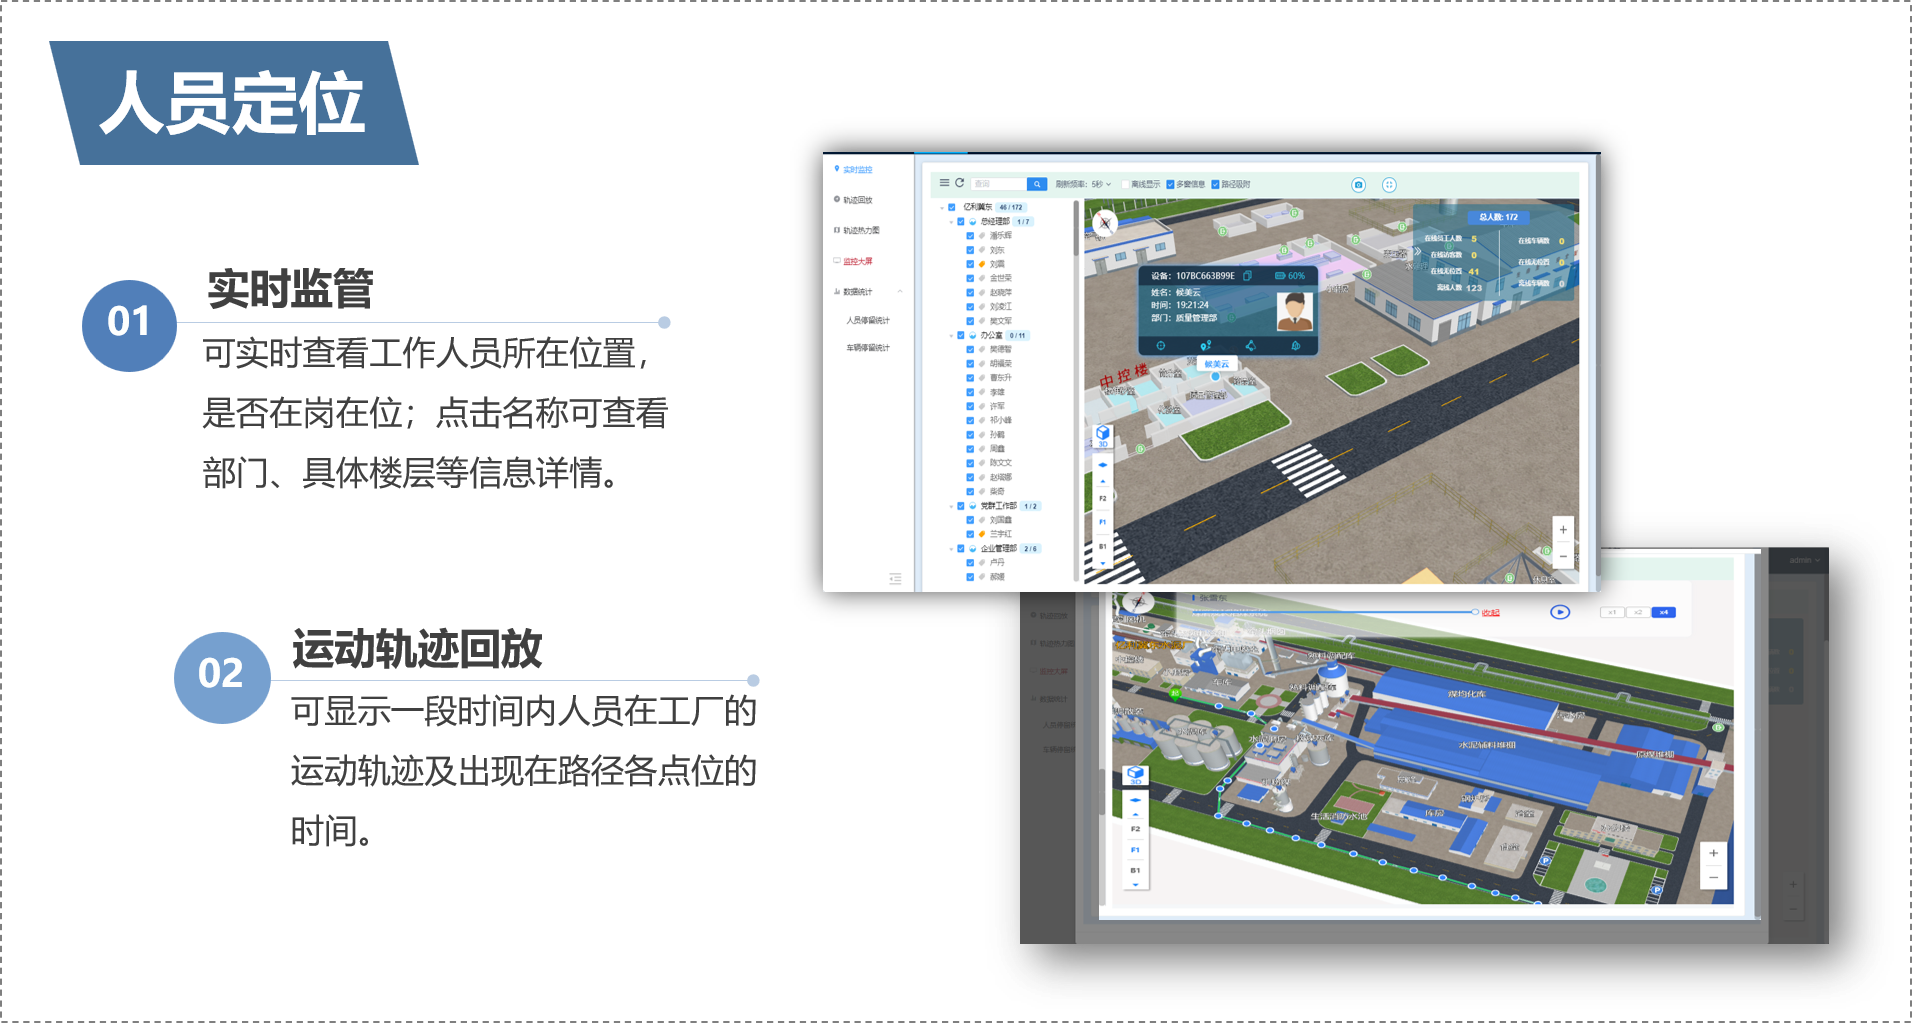1912x1023 pixels.
Task: Collapse the 企业管理部 department node
Action: pos(951,549)
